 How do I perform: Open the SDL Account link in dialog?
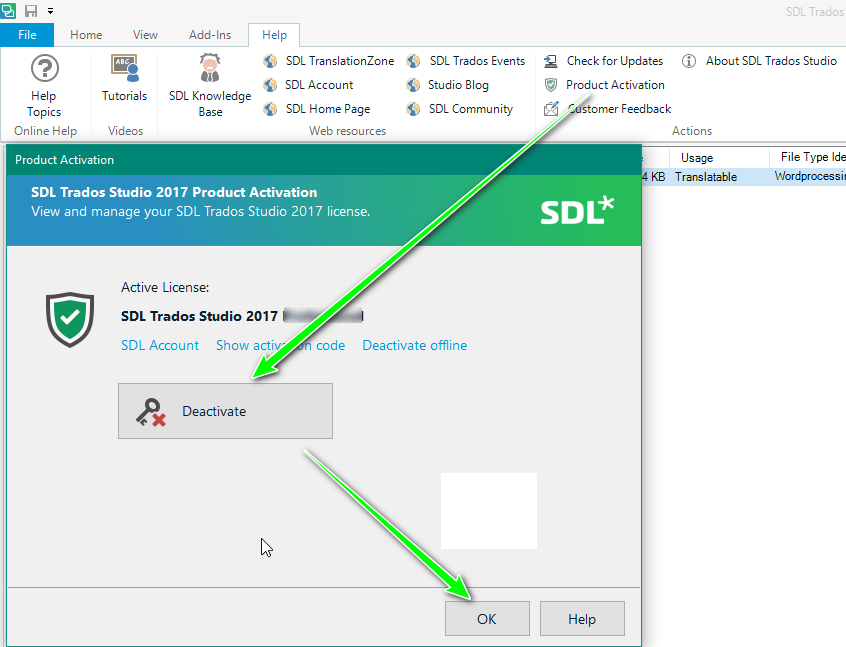pos(160,345)
